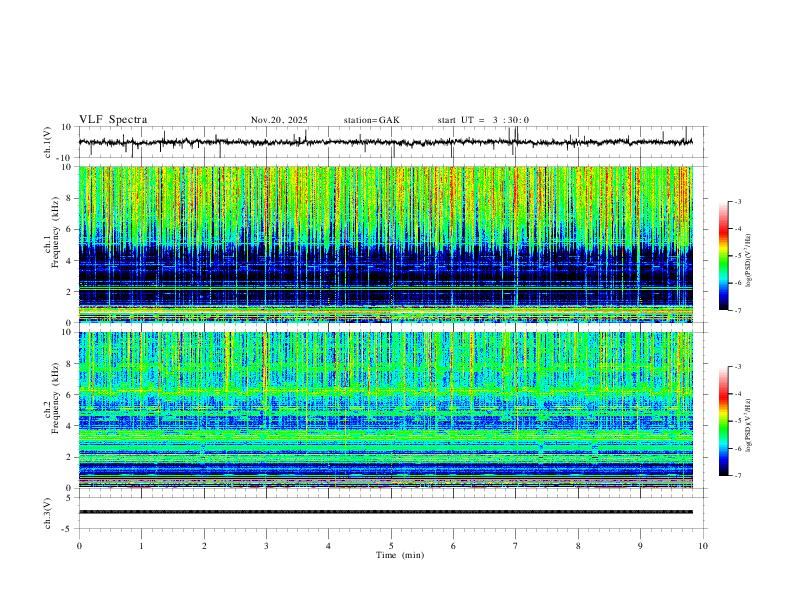
Task: Click the ch.2 PSD color bar
Action: click(723, 421)
